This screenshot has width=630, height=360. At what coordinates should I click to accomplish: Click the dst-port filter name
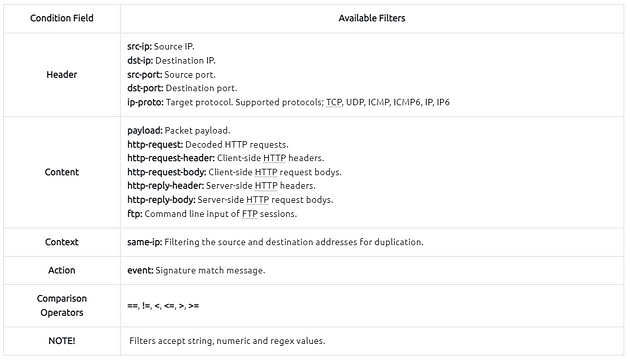point(145,88)
